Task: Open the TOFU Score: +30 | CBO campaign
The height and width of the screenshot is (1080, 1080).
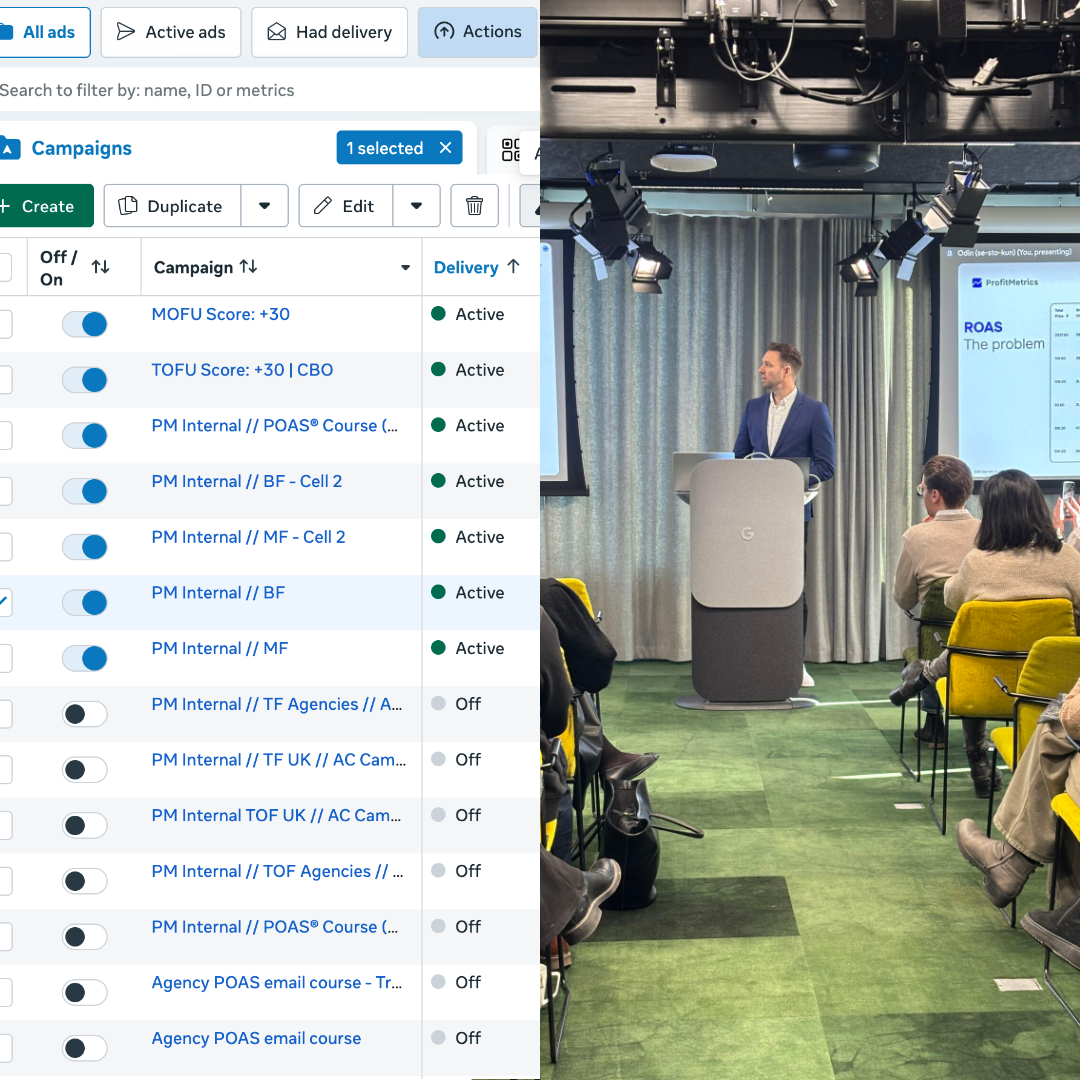Action: (x=242, y=370)
